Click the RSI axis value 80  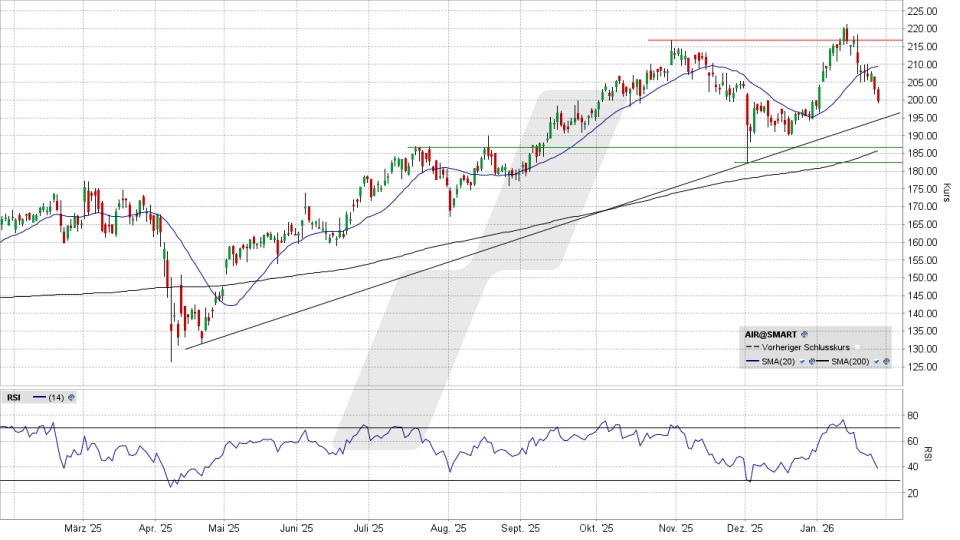coord(912,415)
